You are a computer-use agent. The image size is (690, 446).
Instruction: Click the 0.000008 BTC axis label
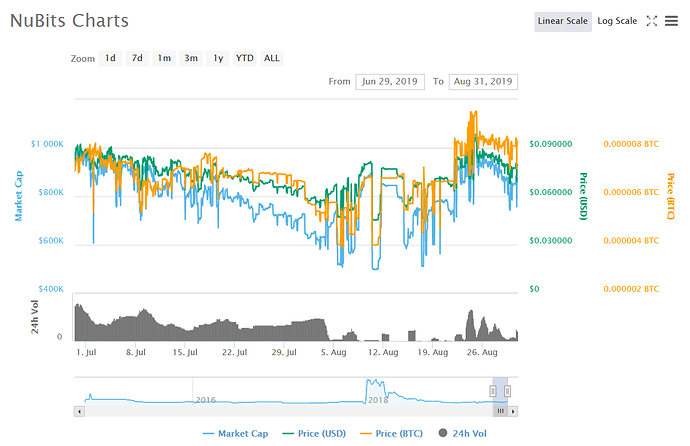click(x=631, y=144)
